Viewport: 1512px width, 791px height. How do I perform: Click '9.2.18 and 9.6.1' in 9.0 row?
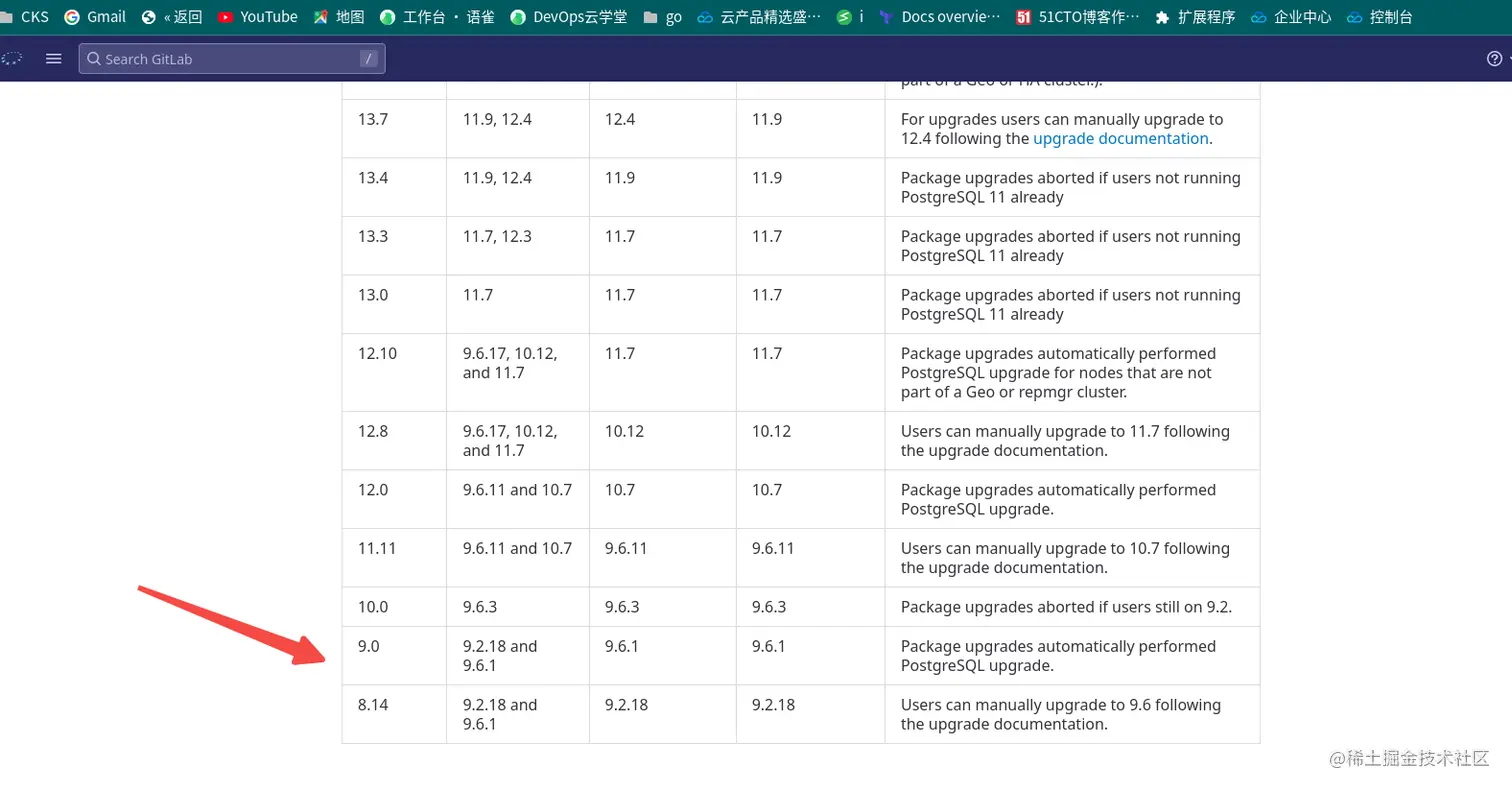click(500, 656)
